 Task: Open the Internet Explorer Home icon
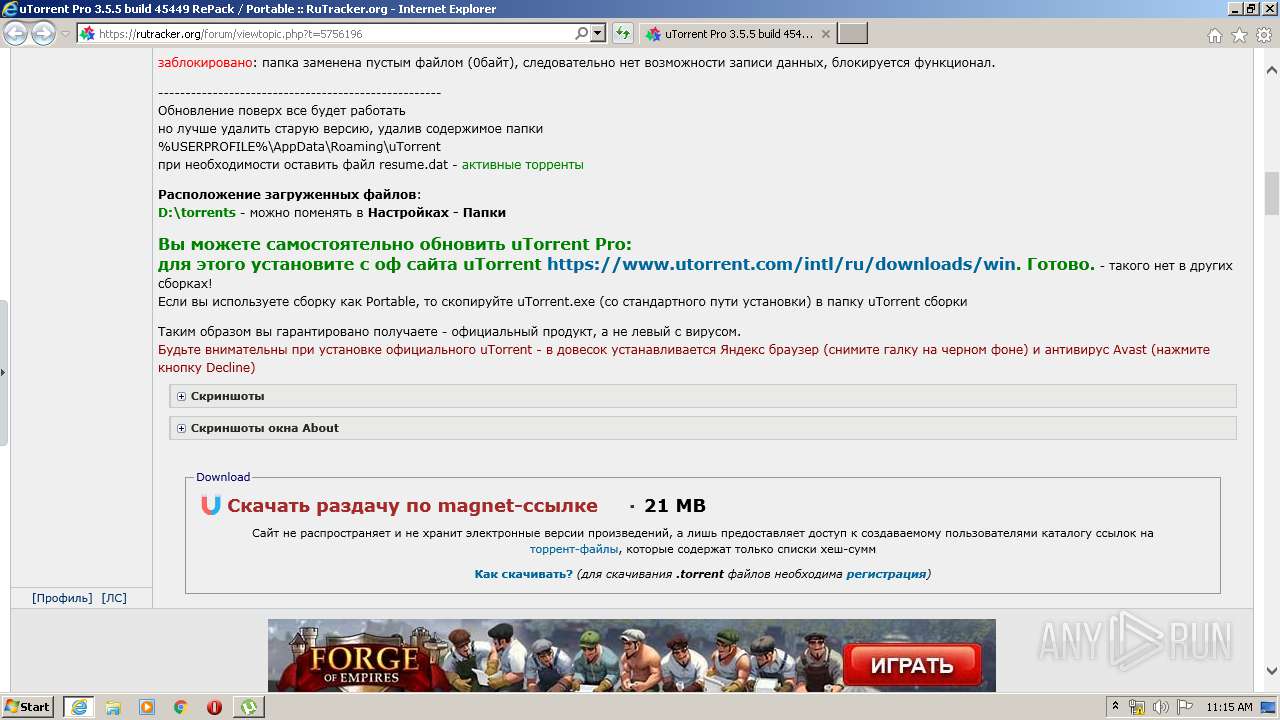pos(1214,35)
